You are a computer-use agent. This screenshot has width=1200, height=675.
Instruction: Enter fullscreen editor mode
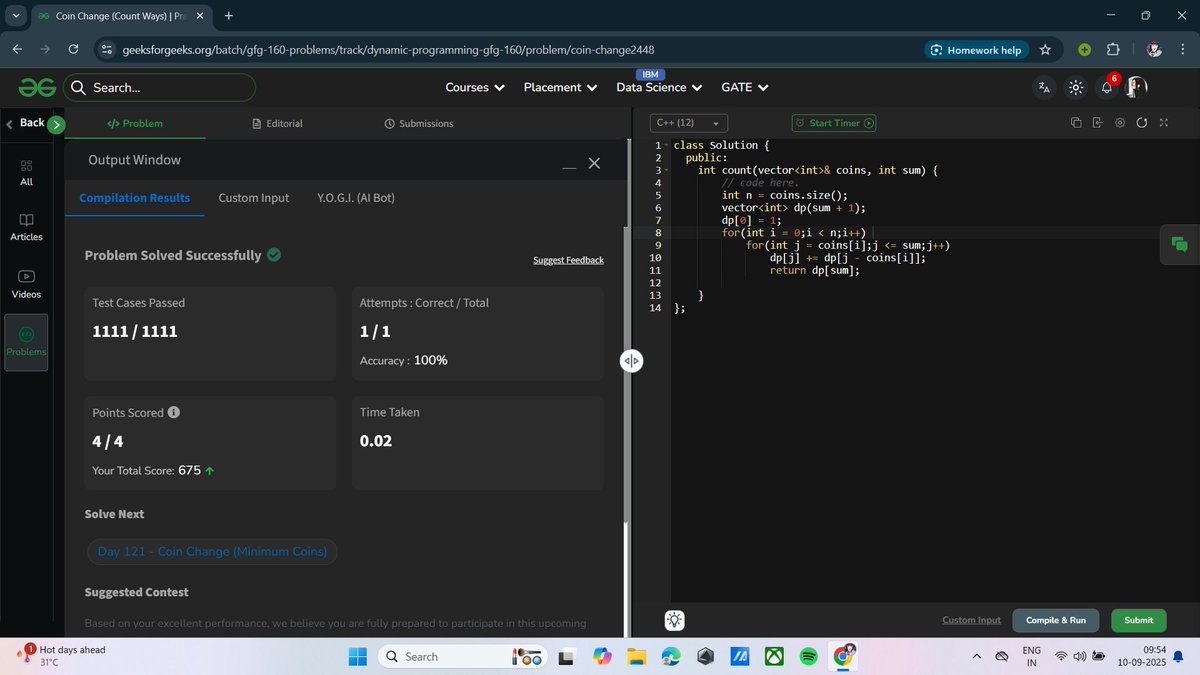click(1163, 123)
